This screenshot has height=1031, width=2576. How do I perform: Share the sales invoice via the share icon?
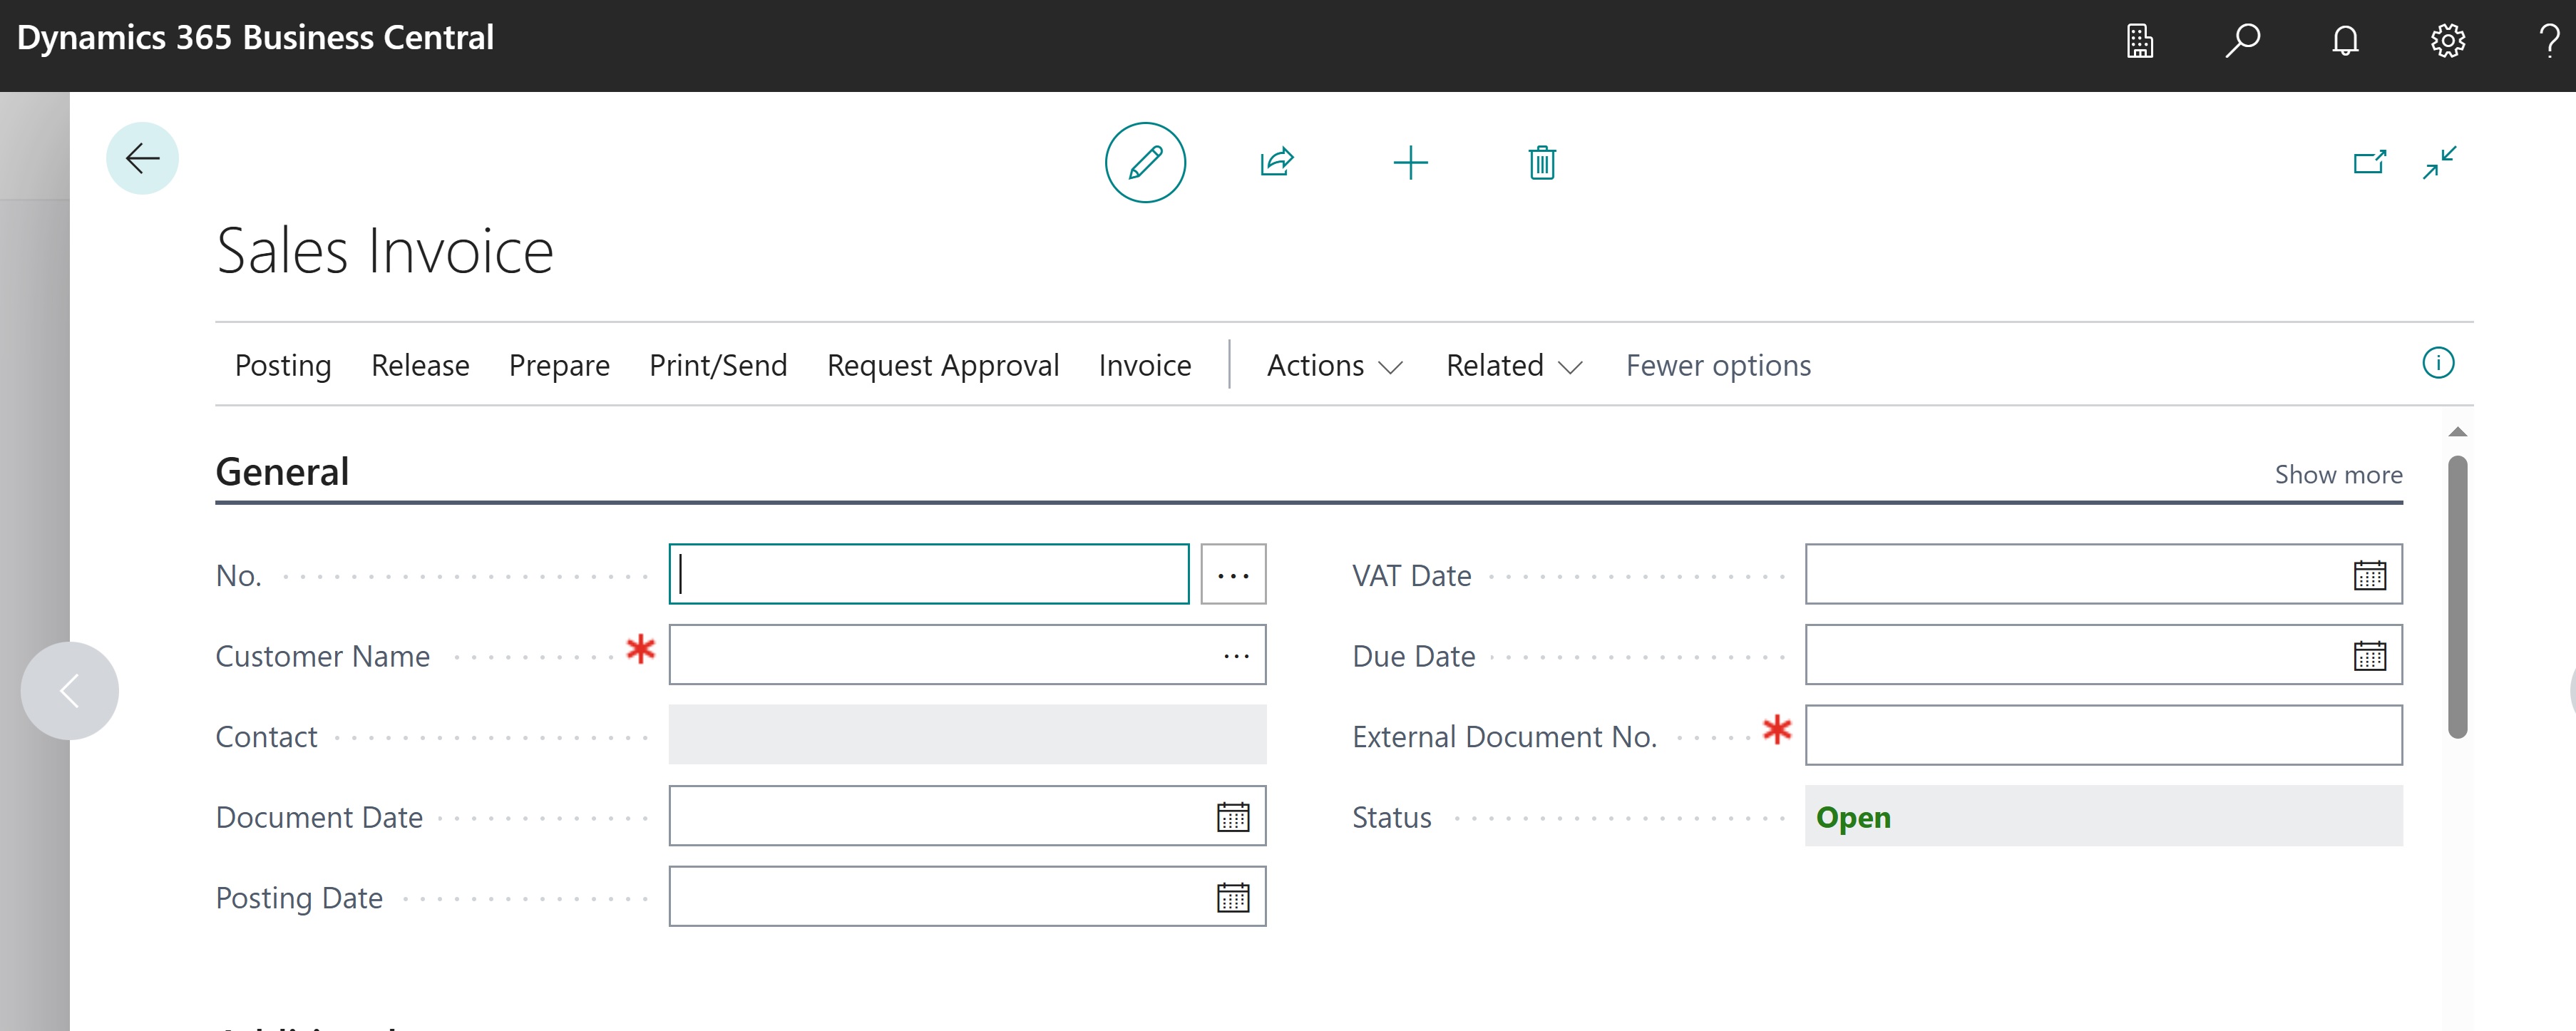(1277, 162)
